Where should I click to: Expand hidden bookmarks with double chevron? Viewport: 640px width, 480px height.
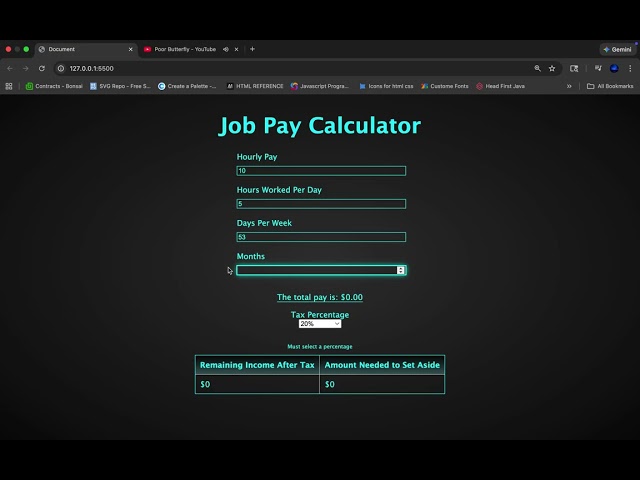click(x=569, y=86)
